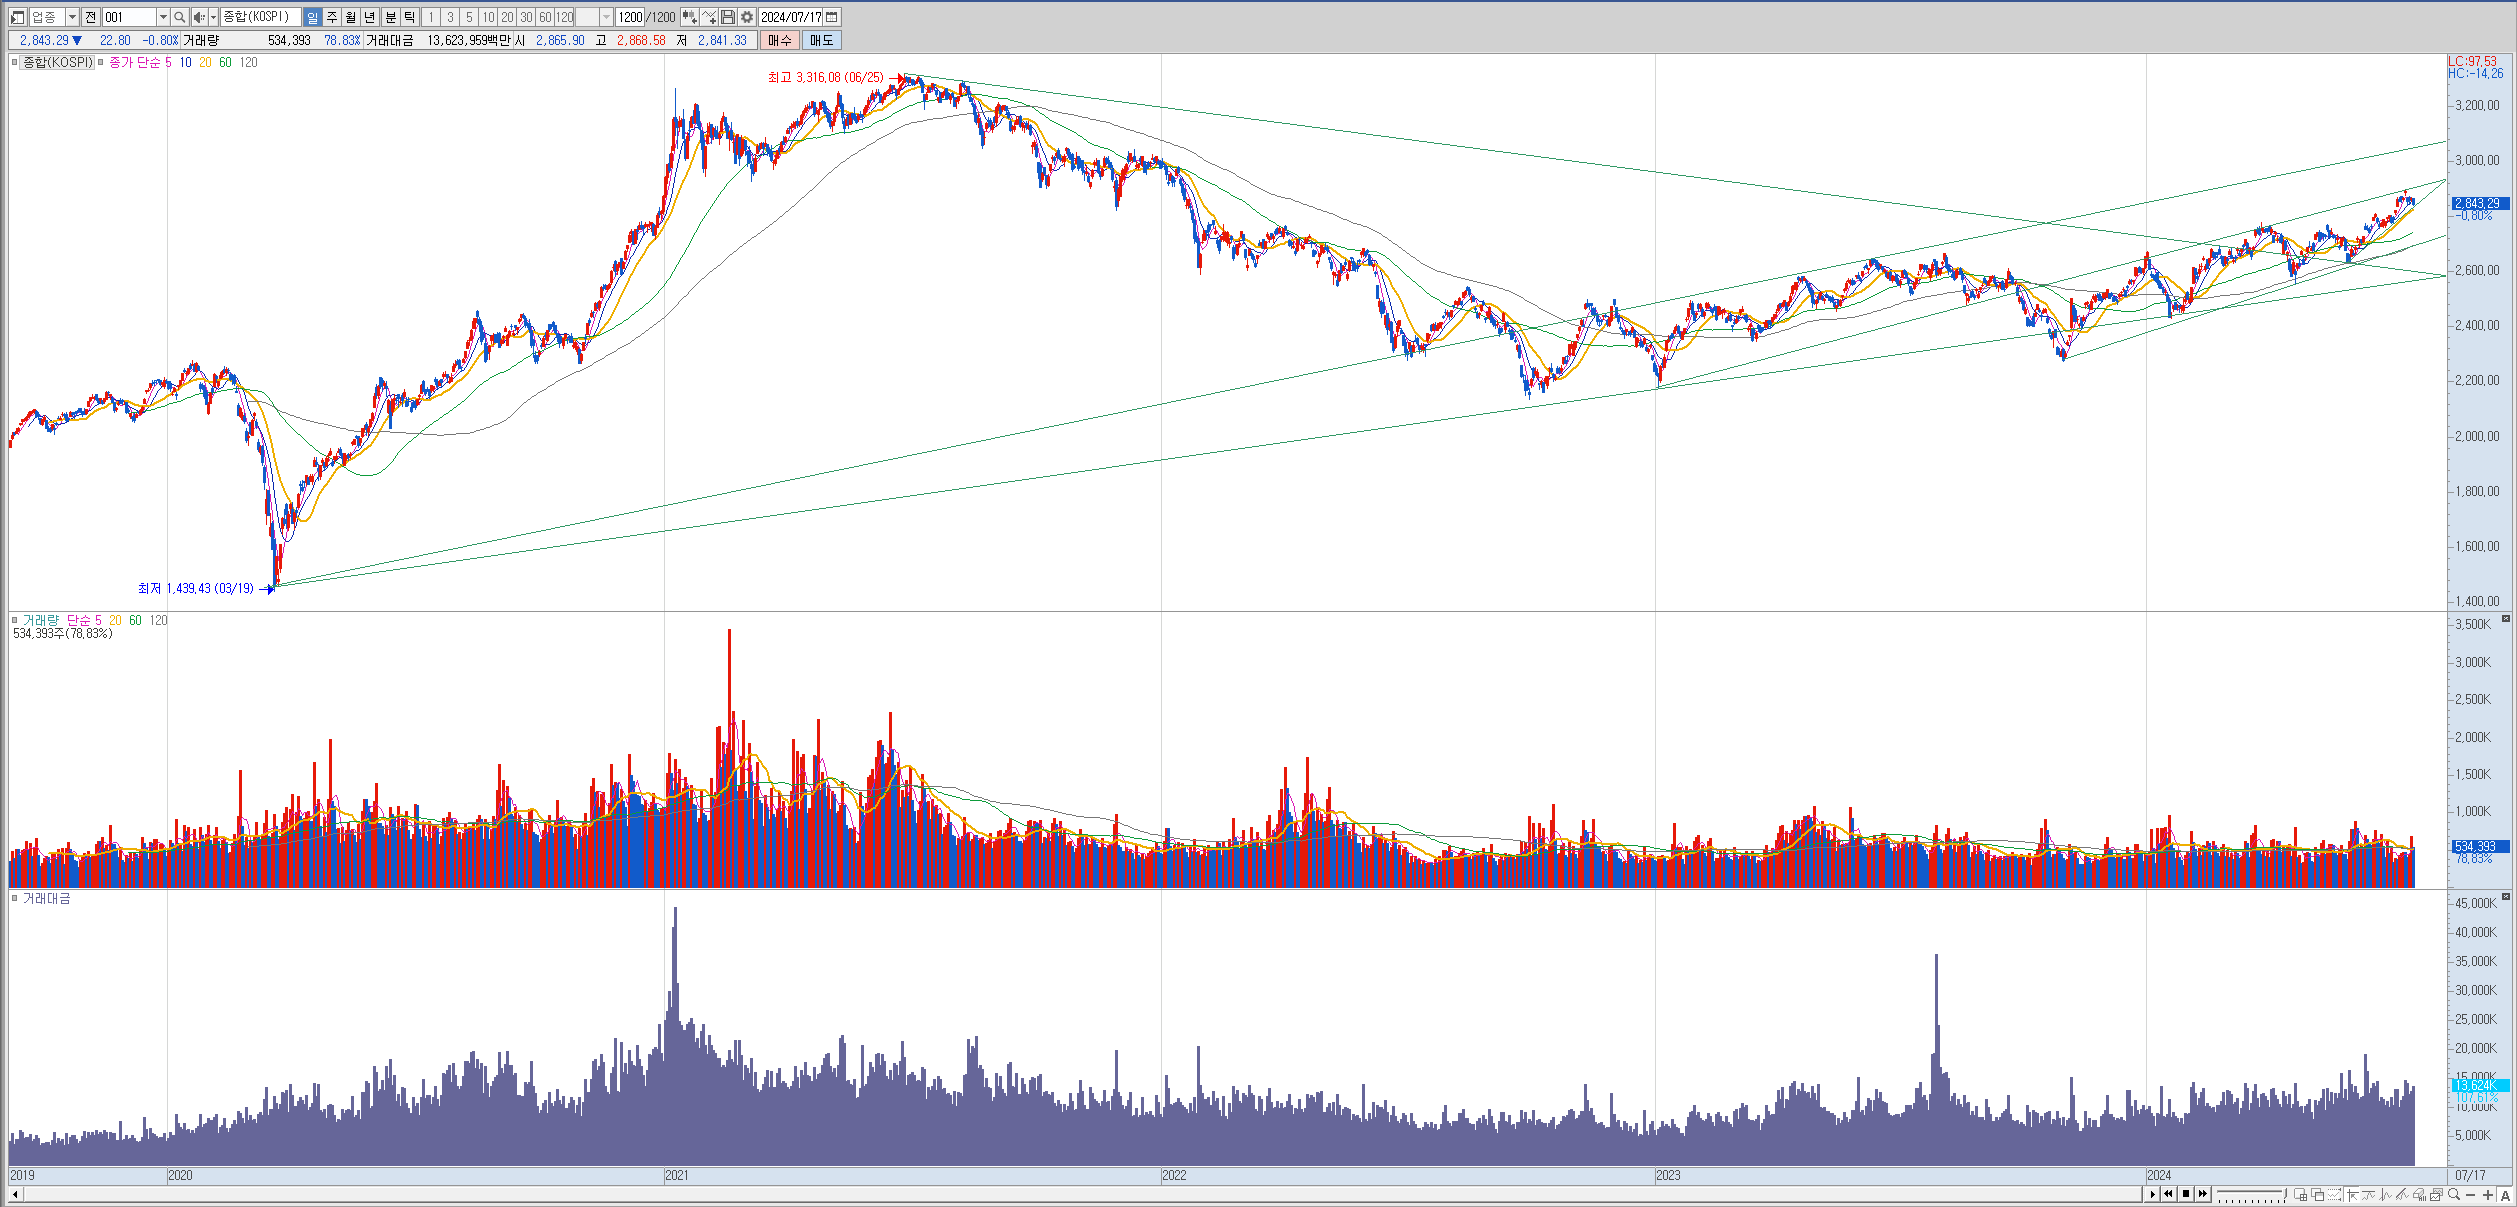Screen dimensions: 2517x1207
Task: Click the play replay button
Action: [x=2153, y=1194]
